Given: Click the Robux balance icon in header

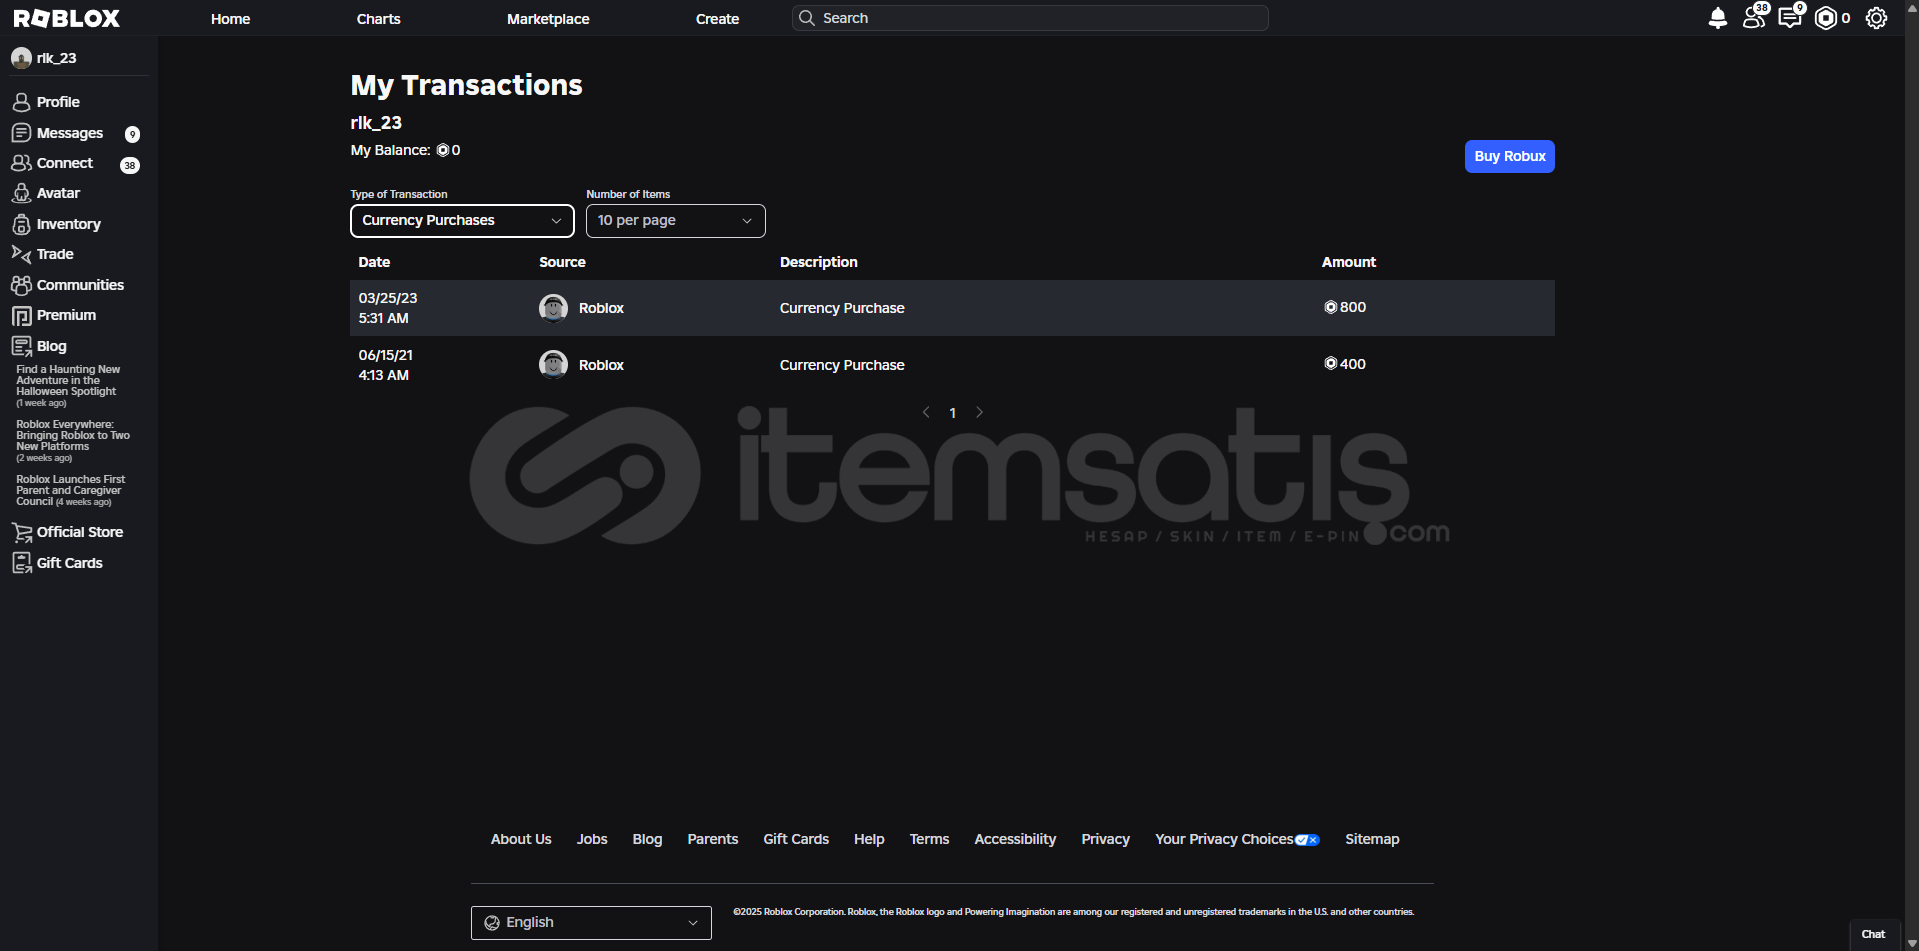Looking at the screenshot, I should 1826,18.
